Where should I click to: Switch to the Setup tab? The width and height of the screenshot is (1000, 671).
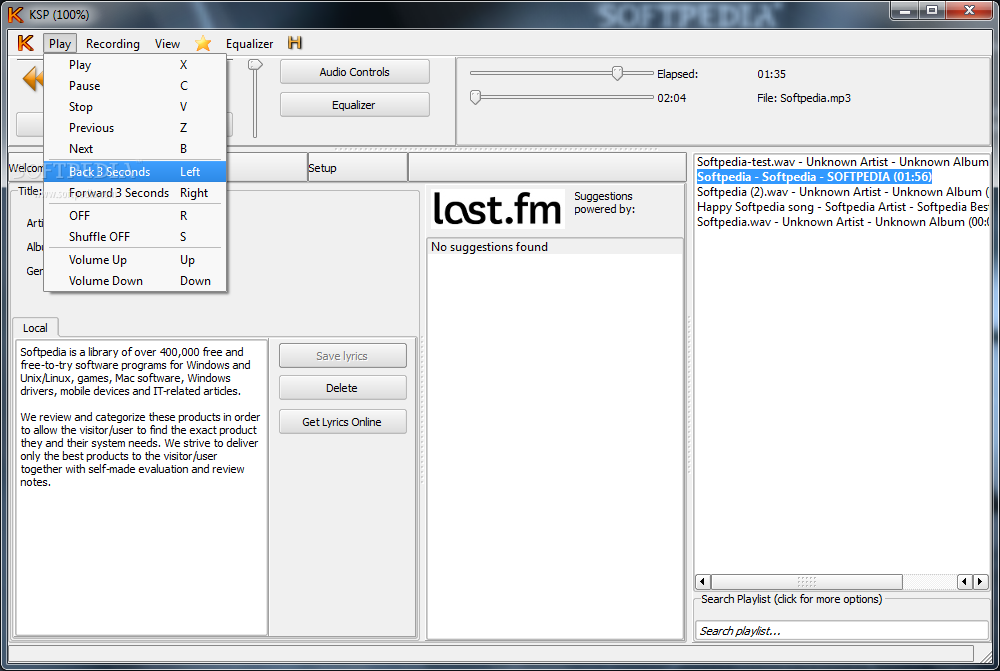357,168
